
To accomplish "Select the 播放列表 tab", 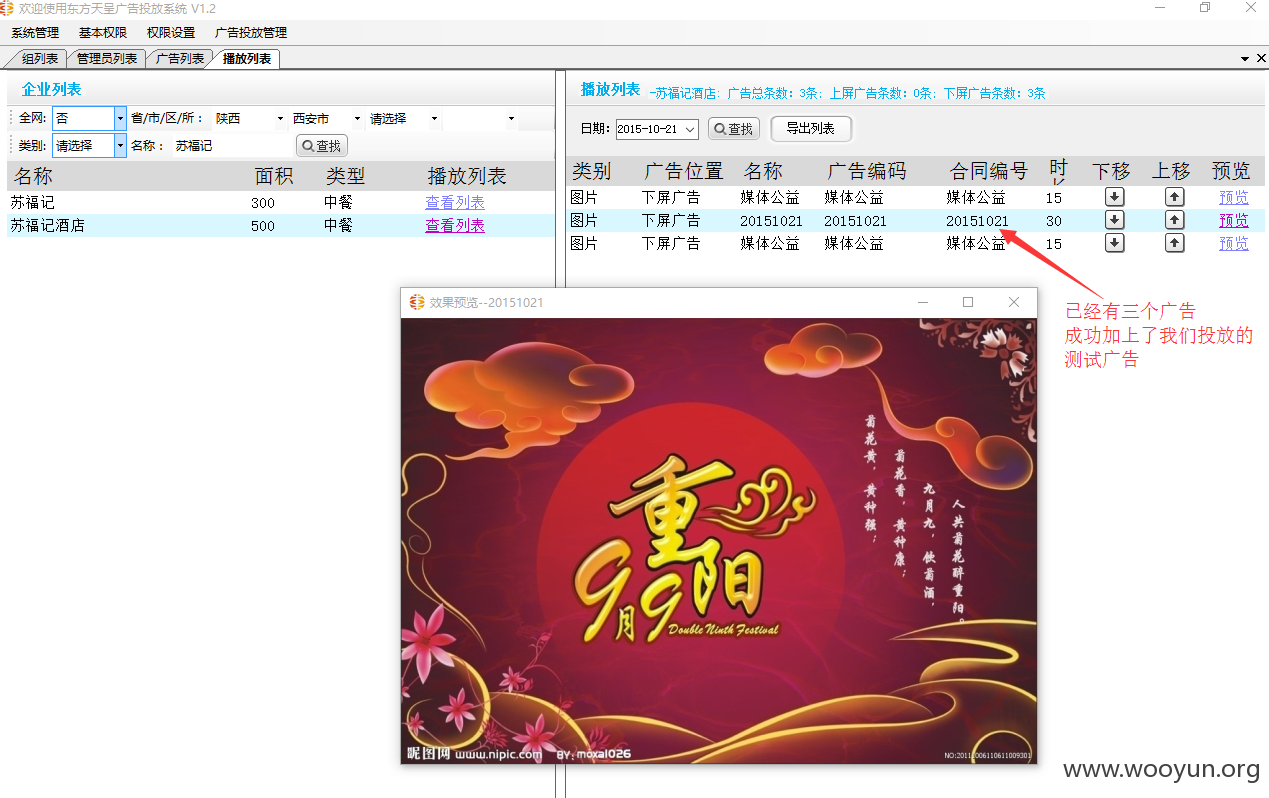I will (247, 59).
